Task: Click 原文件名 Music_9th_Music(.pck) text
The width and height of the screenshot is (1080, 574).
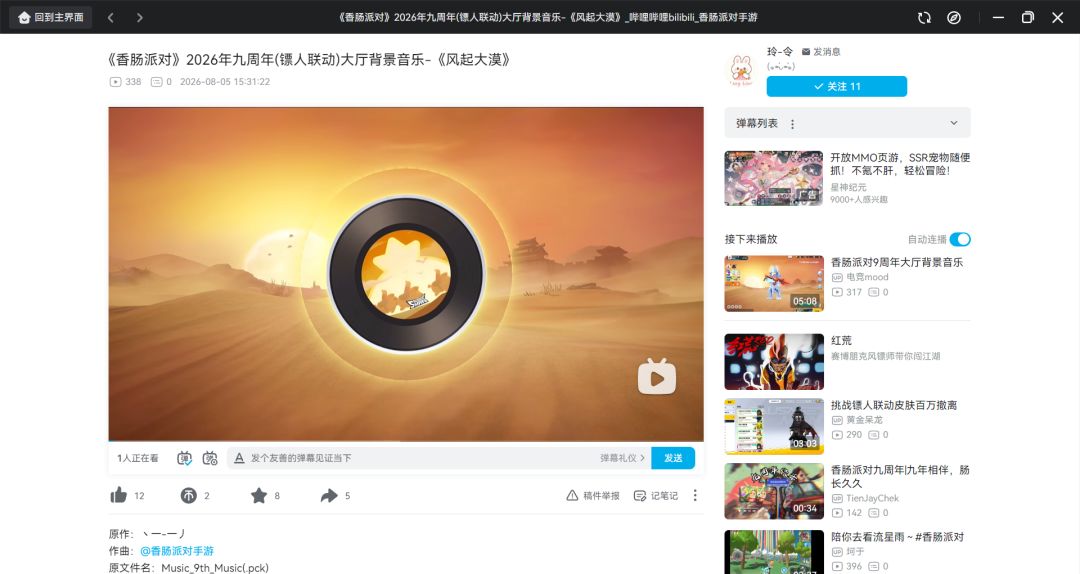Action: point(189,568)
